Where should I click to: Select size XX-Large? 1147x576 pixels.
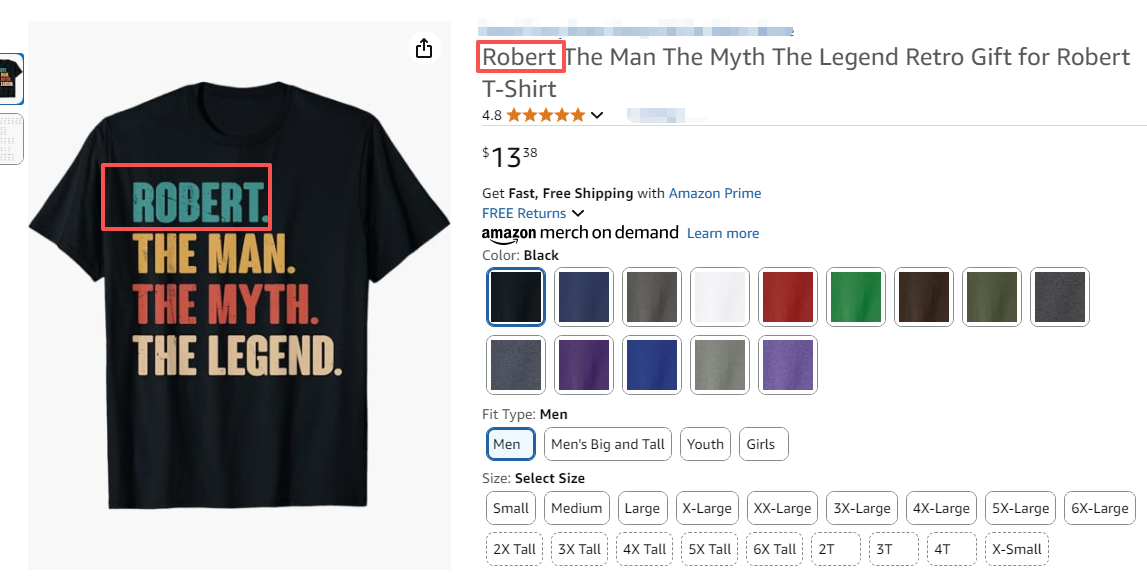click(782, 508)
